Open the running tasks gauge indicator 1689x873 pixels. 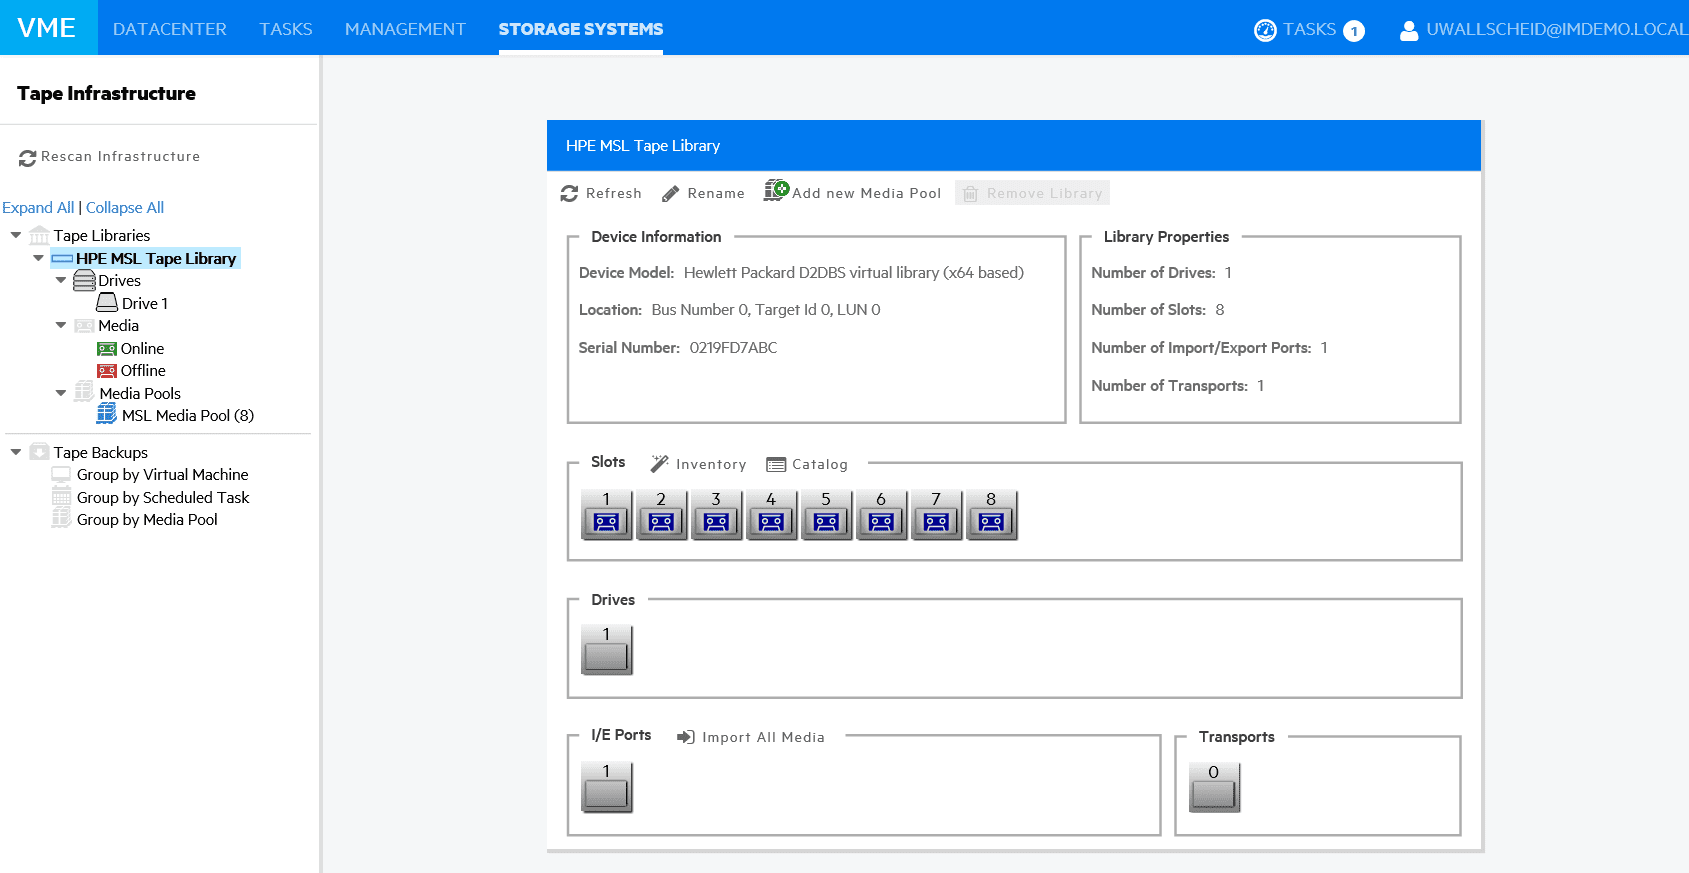(1265, 30)
